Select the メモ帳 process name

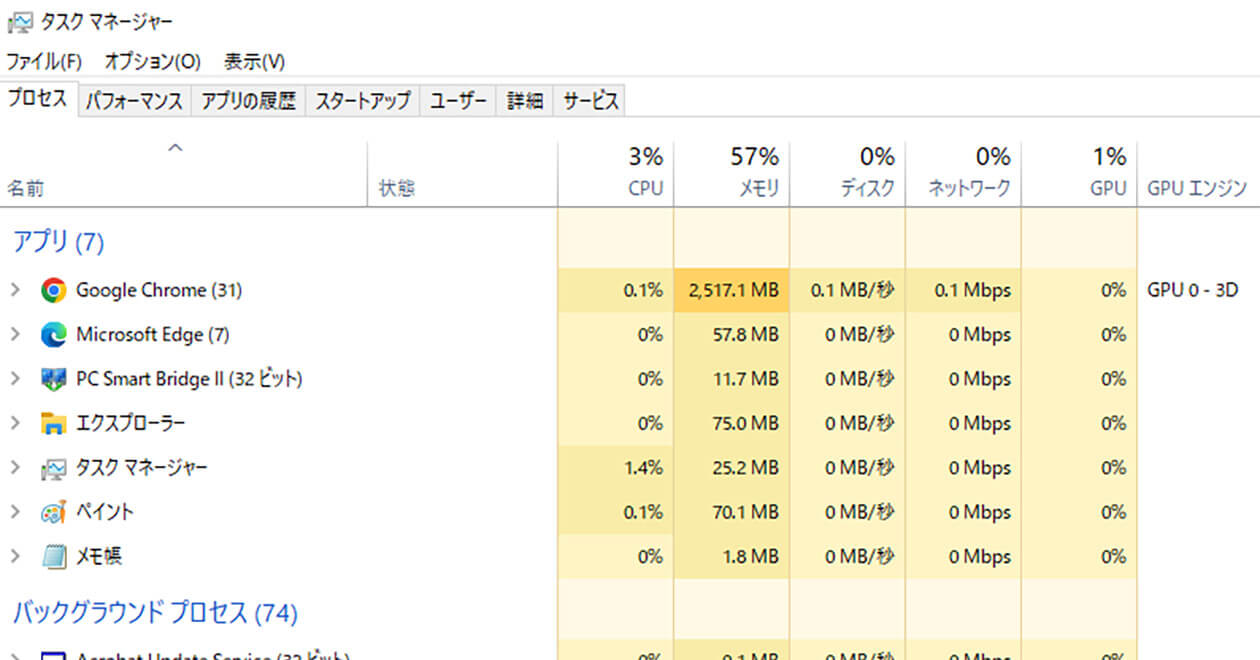click(x=99, y=556)
